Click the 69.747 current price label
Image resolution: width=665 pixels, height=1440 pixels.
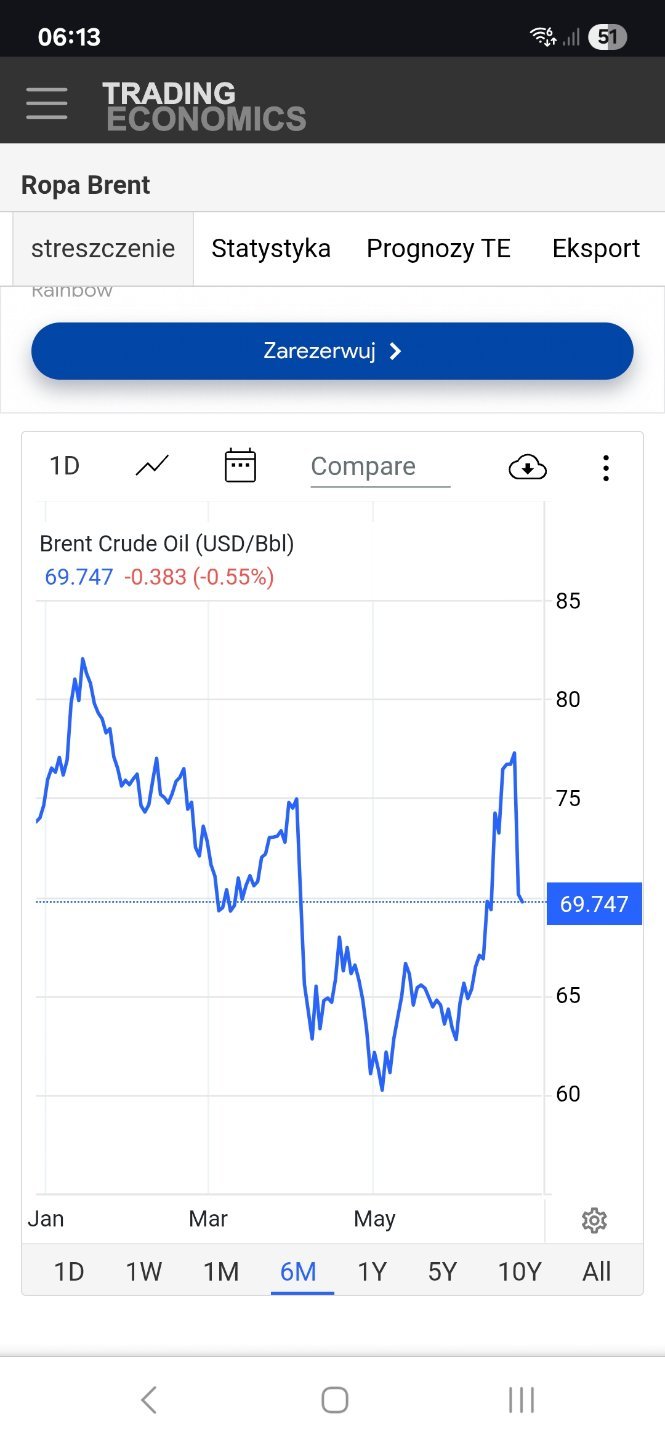594,904
